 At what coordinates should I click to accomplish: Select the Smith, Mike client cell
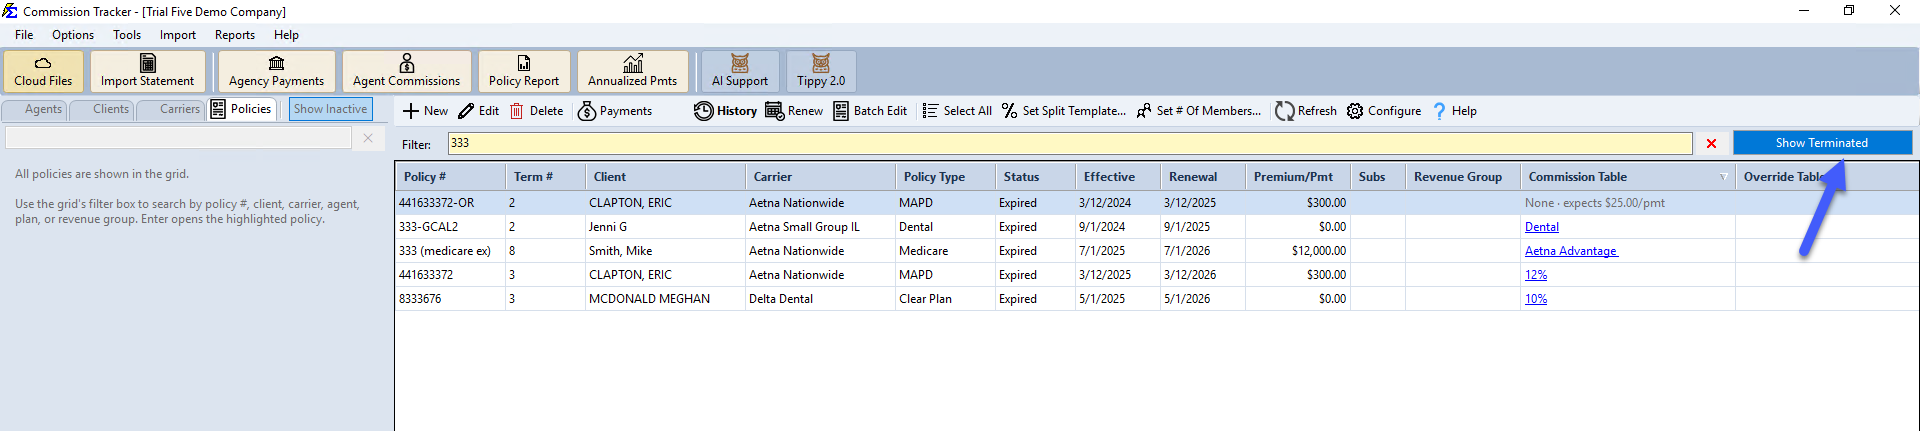click(x=665, y=251)
